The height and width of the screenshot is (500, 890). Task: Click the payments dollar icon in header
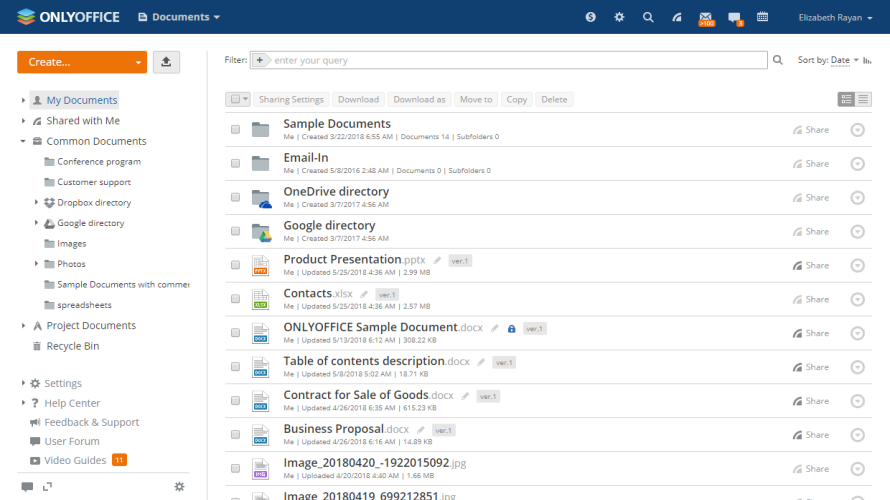point(591,17)
